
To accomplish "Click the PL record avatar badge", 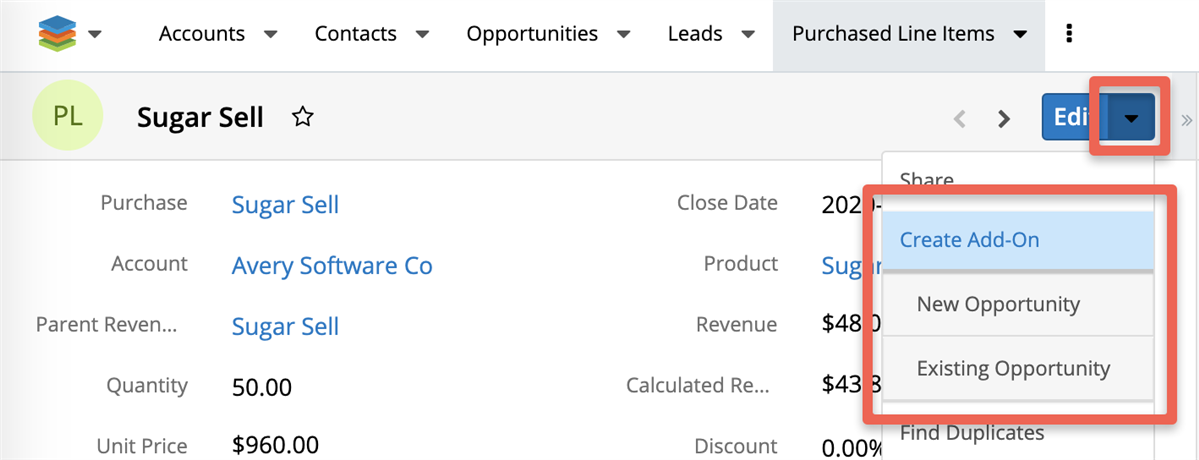I will pyautogui.click(x=67, y=116).
